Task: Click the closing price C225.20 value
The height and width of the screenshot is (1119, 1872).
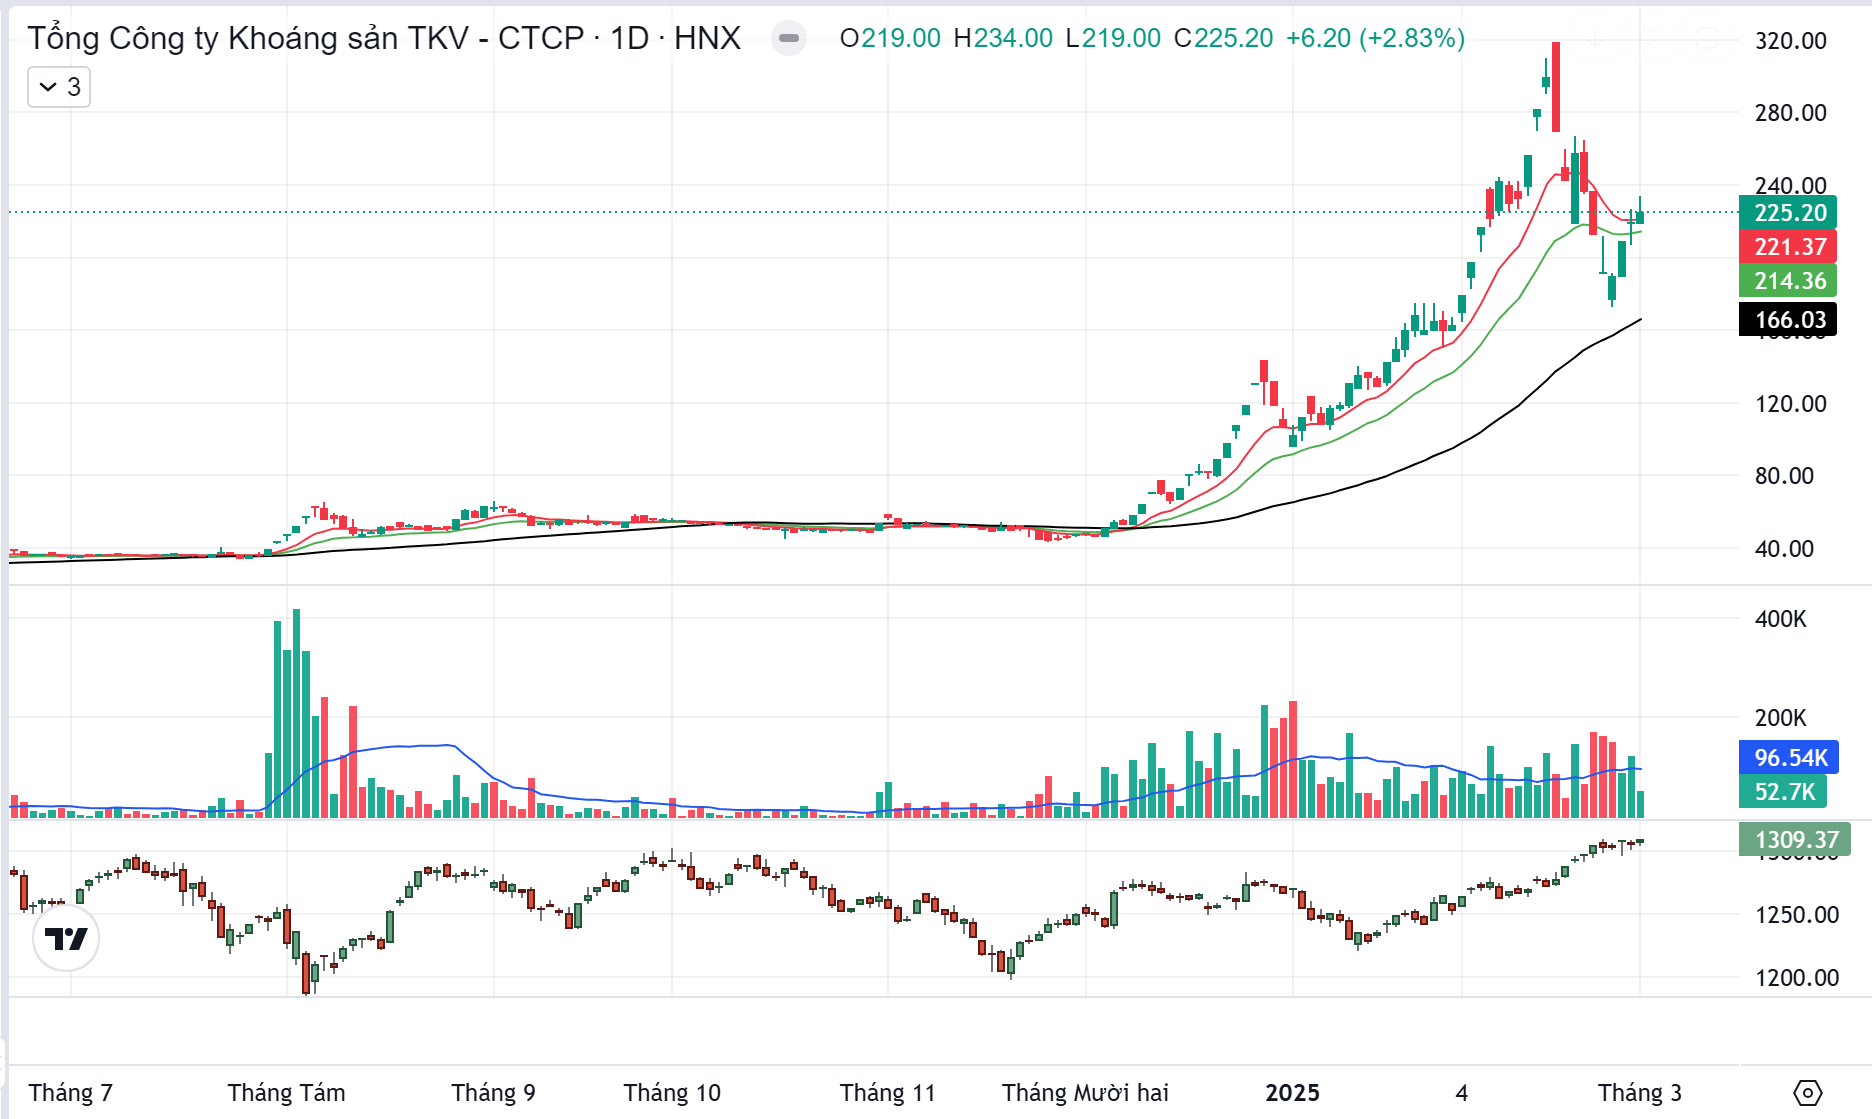Action: (x=1223, y=38)
